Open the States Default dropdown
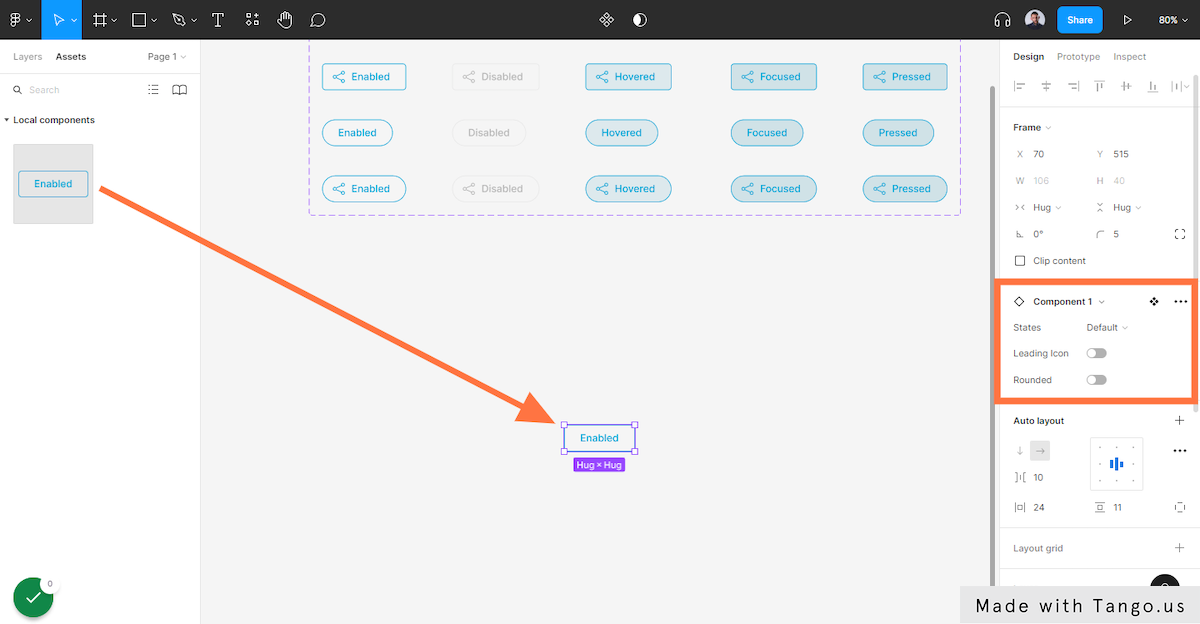Viewport: 1200px width, 624px height. tap(1107, 328)
